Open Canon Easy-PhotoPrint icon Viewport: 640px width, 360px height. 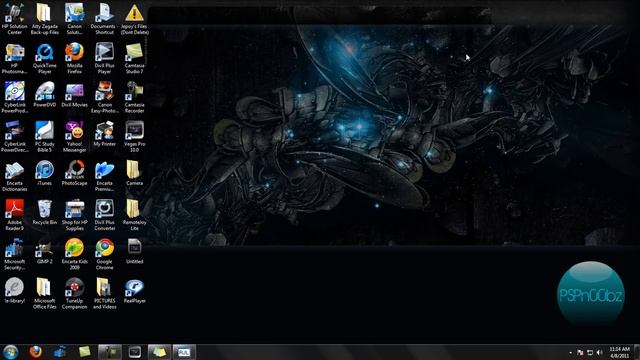[x=104, y=98]
